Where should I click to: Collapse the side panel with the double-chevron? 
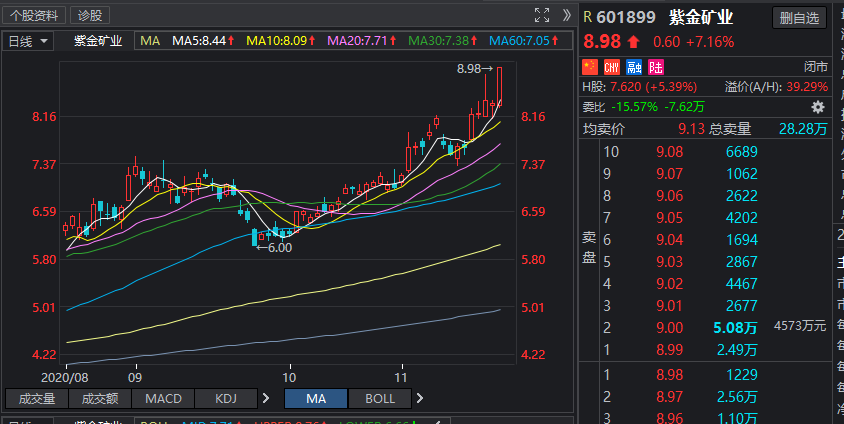pyautogui.click(x=566, y=16)
